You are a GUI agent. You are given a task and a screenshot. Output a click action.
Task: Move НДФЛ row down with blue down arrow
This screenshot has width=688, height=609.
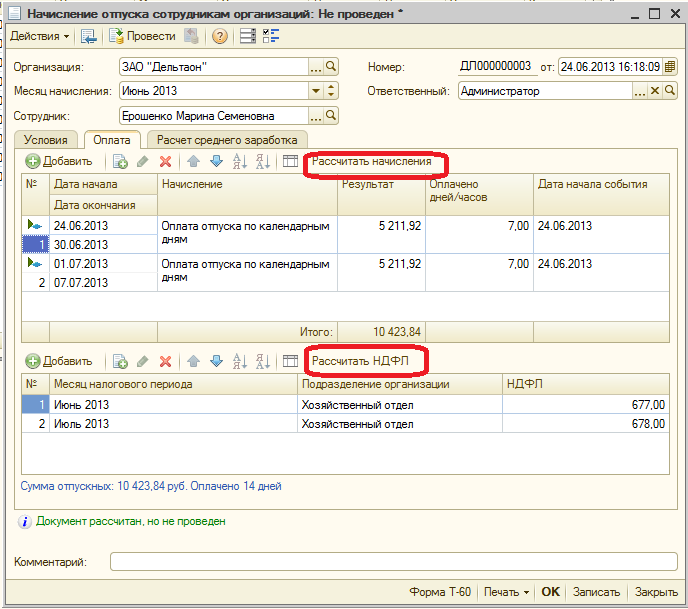pos(216,361)
